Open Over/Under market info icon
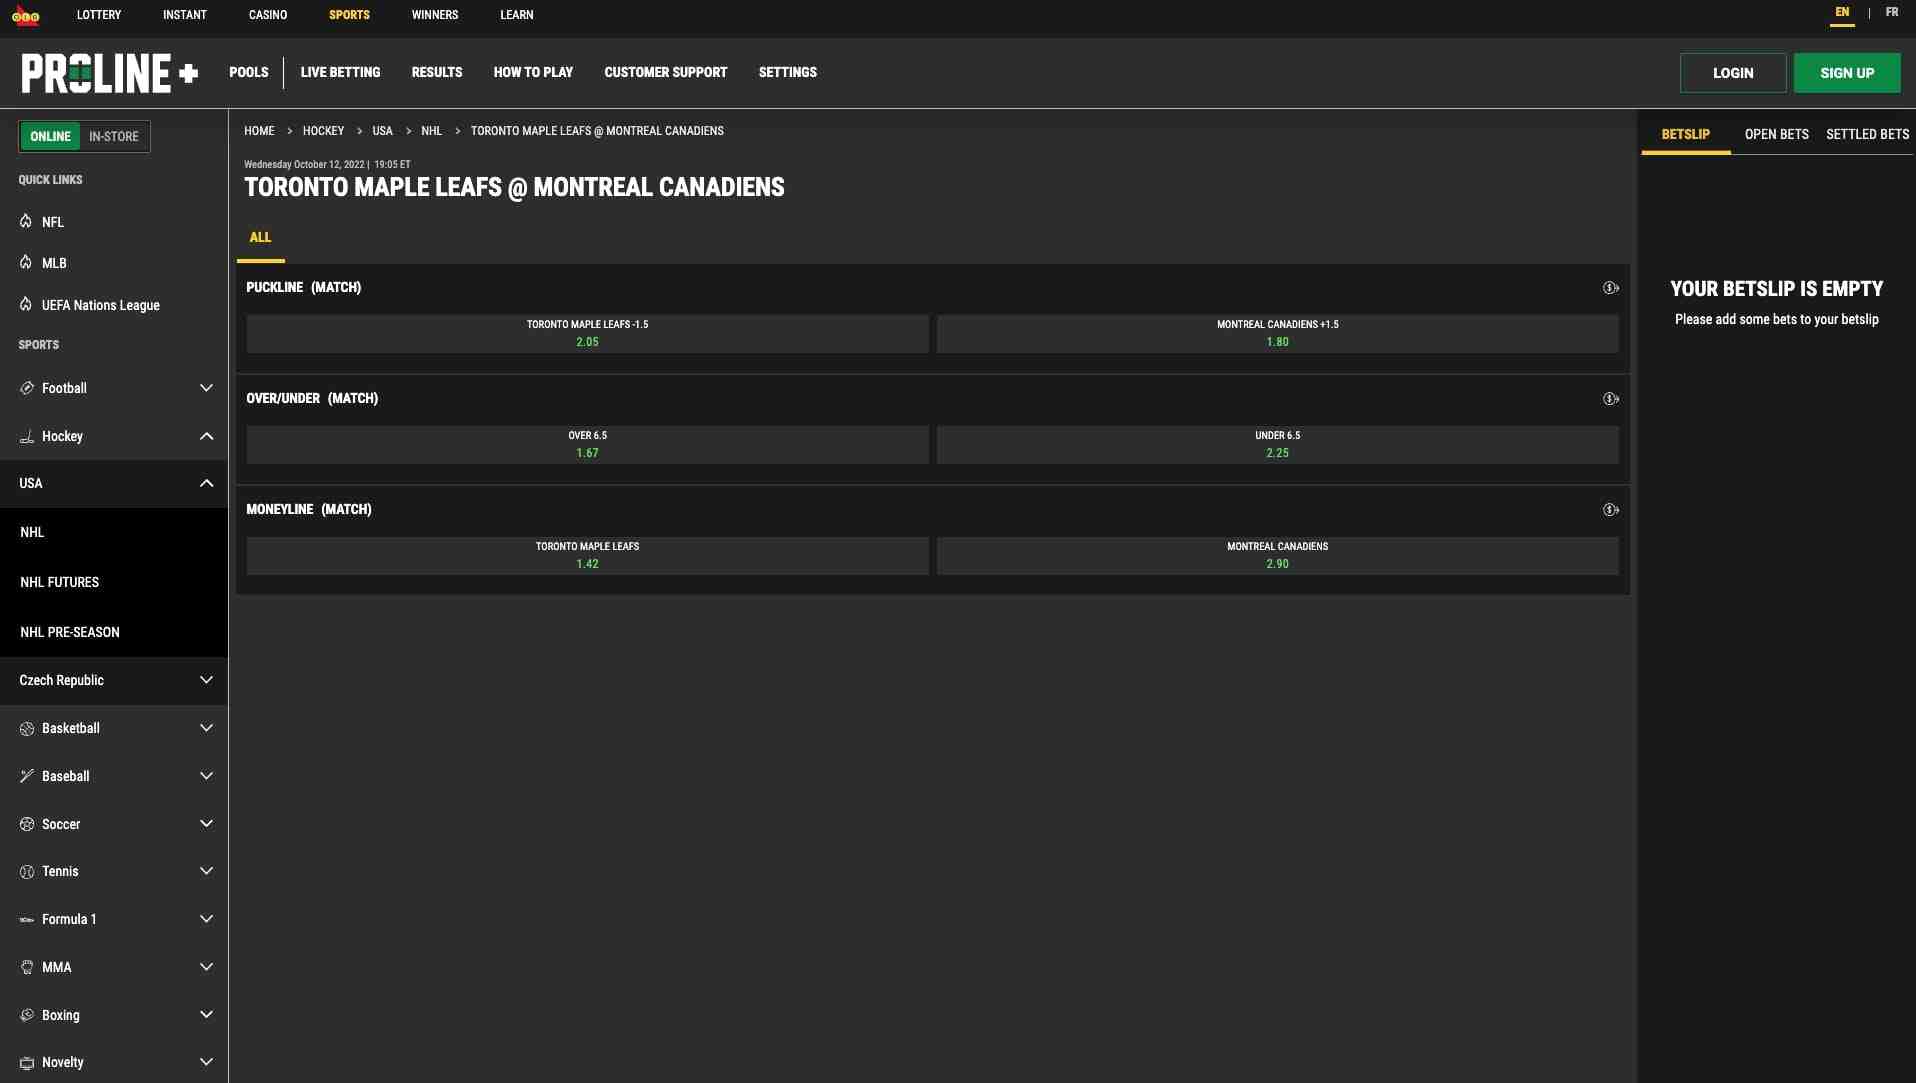1916x1083 pixels. [x=1610, y=399]
